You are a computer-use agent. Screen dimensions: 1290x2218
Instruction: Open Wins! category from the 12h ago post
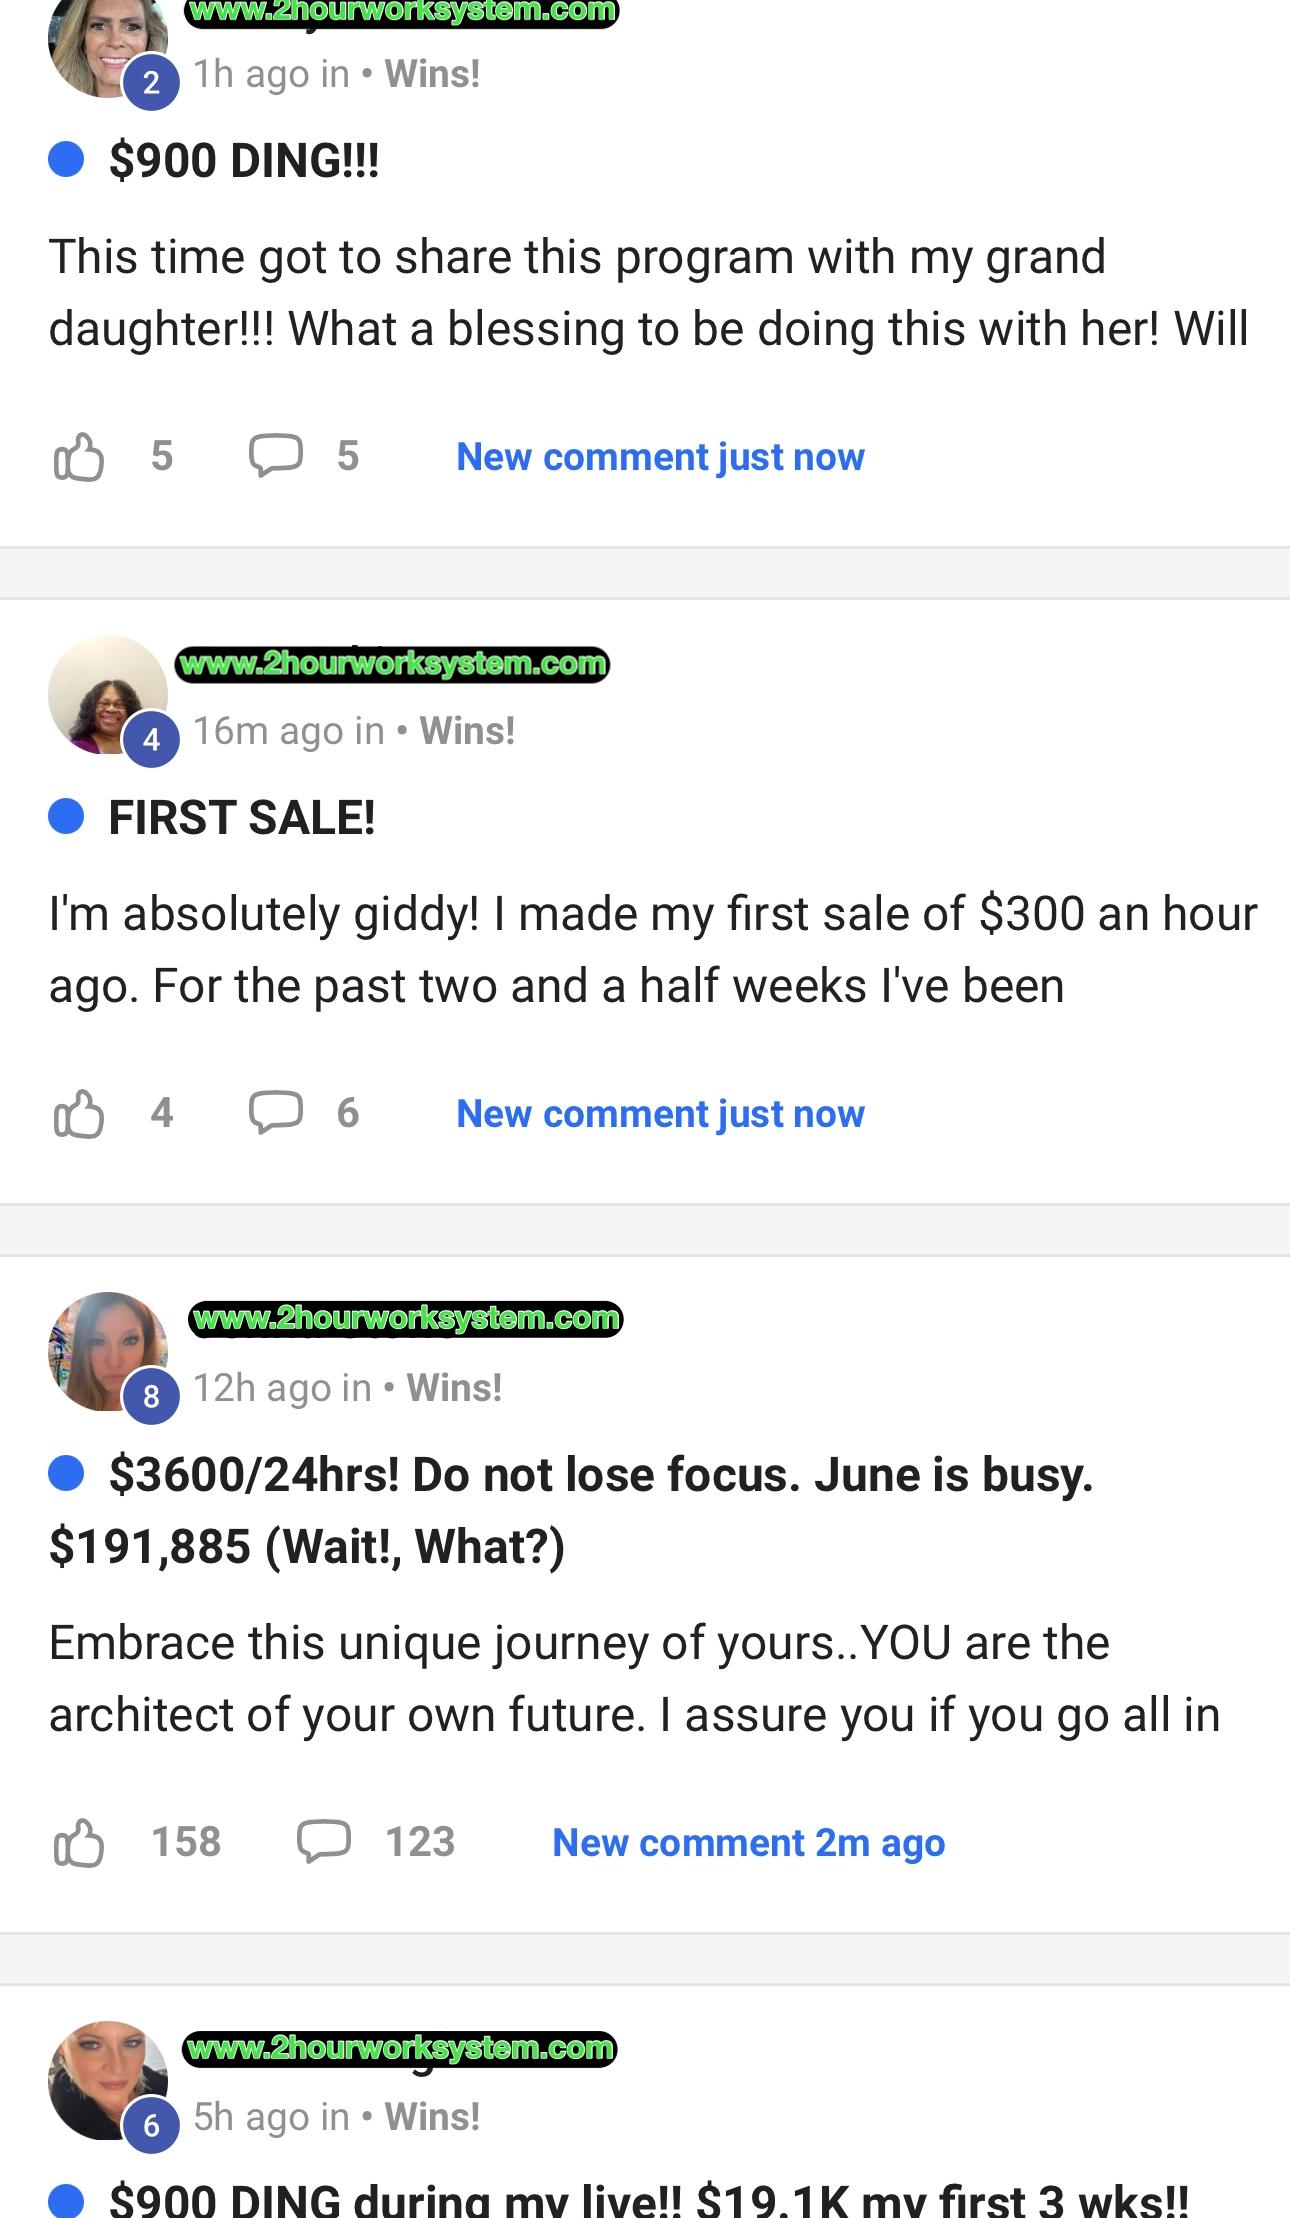pos(454,1388)
